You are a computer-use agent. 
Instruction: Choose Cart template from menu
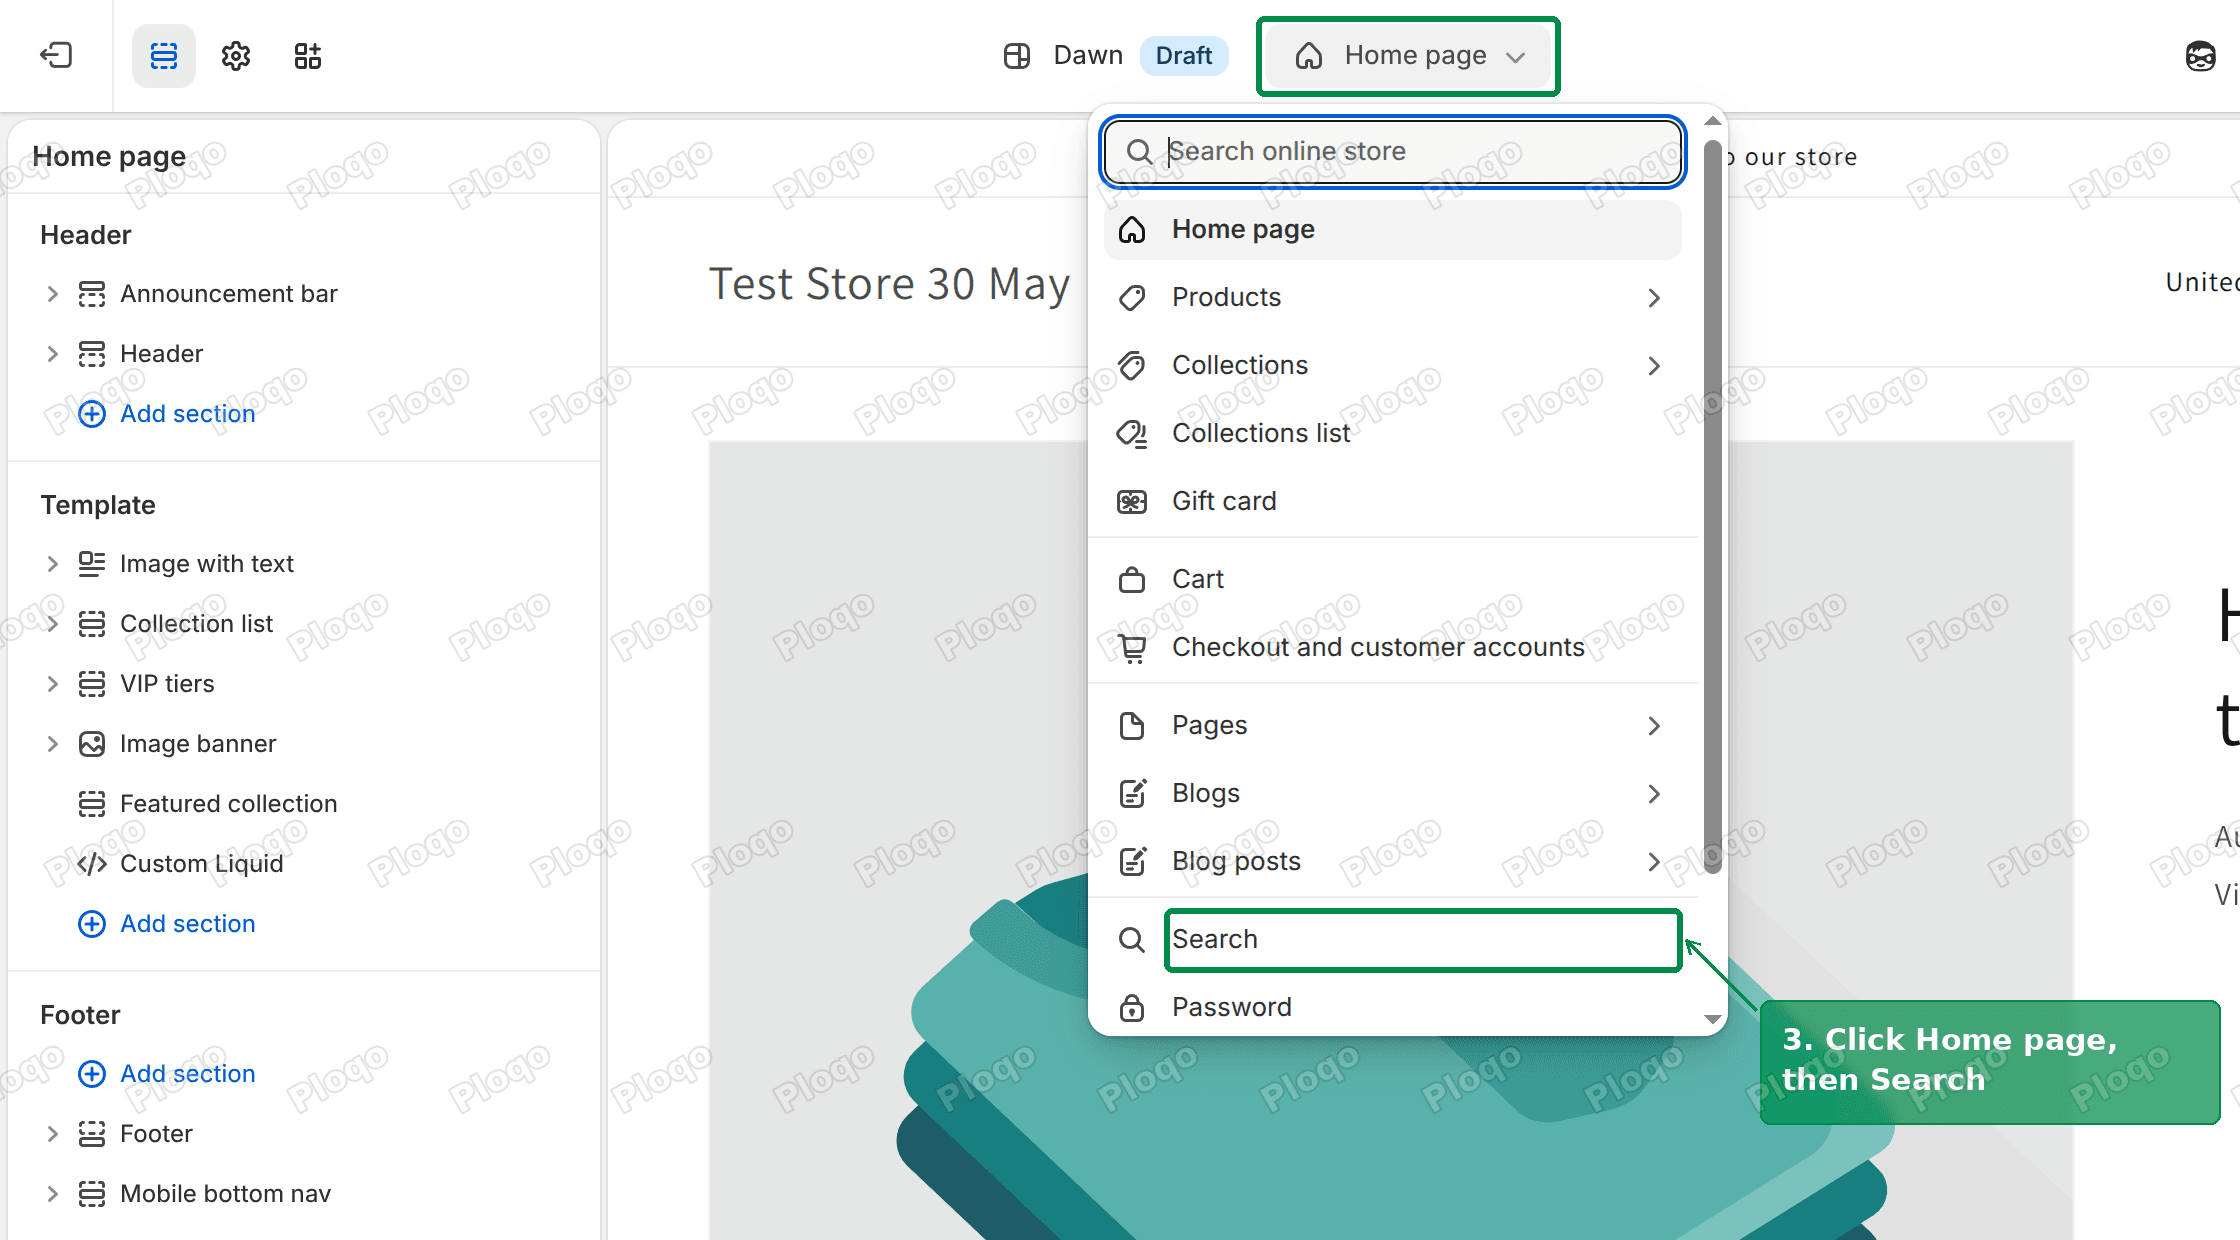[1392, 580]
